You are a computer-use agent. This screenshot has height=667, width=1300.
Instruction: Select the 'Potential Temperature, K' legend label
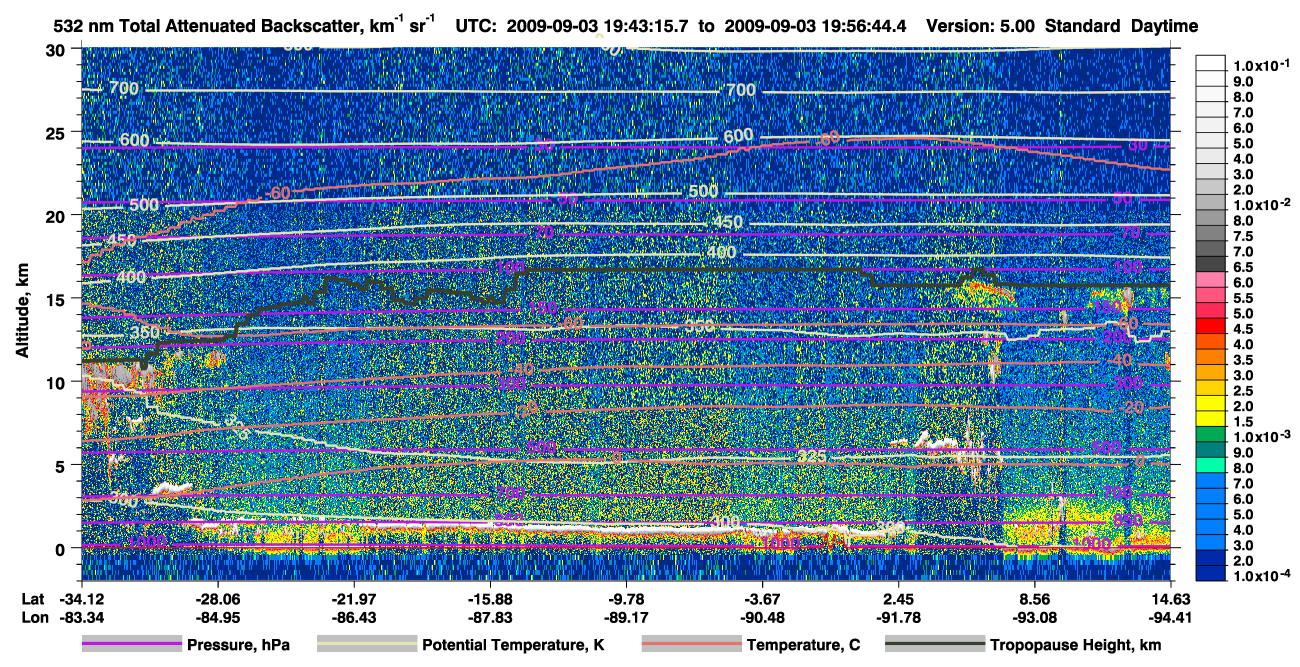coord(513,646)
